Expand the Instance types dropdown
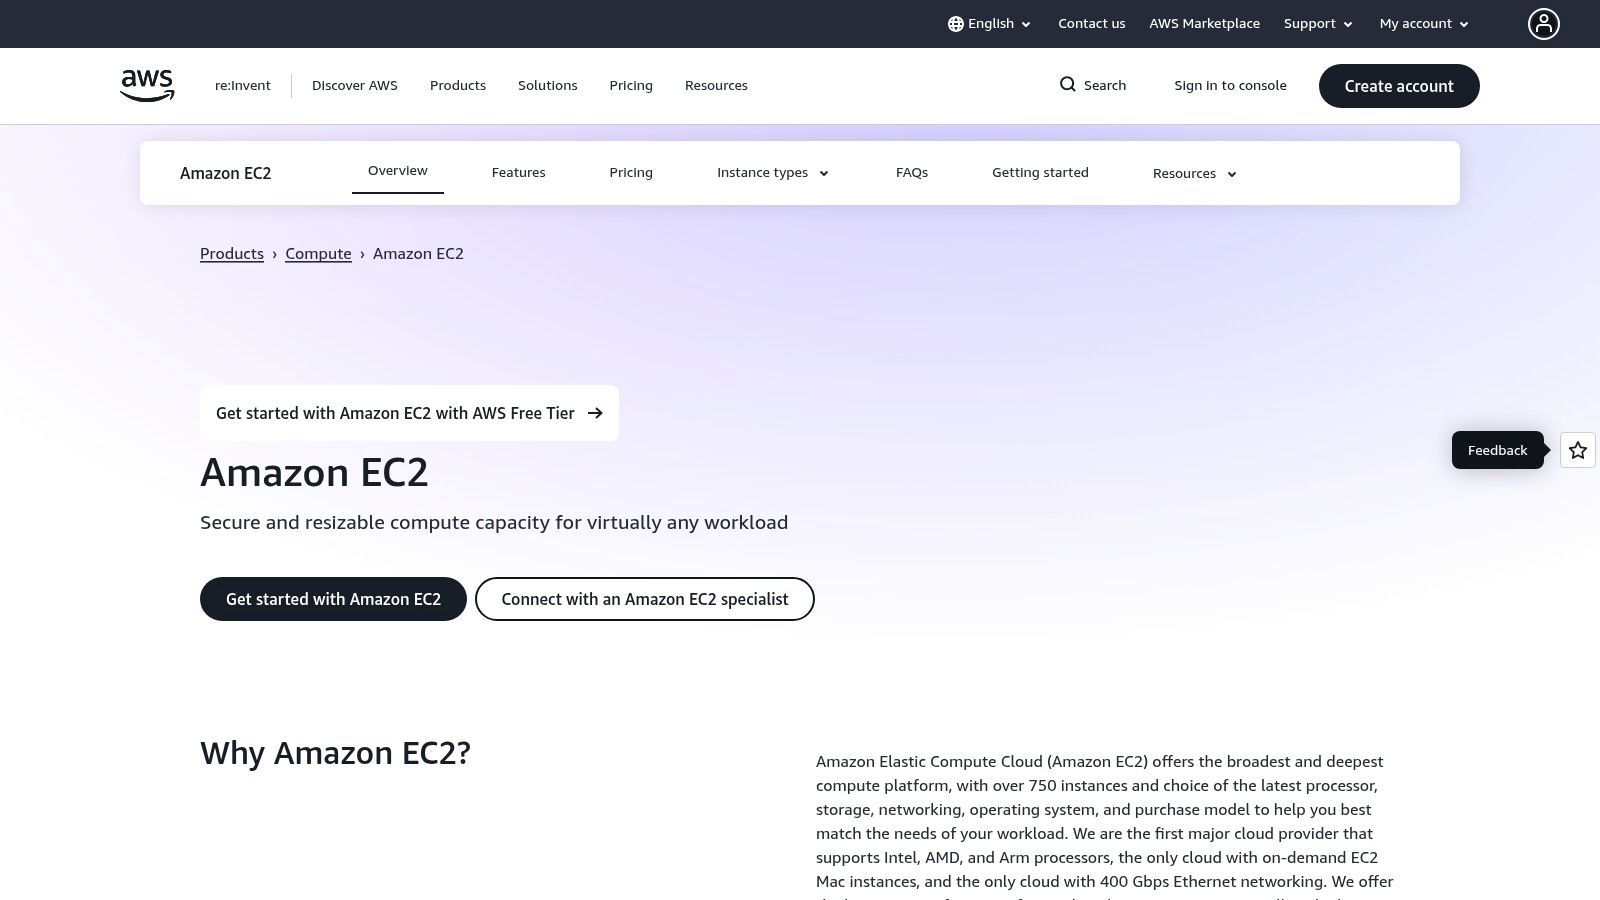 click(771, 172)
